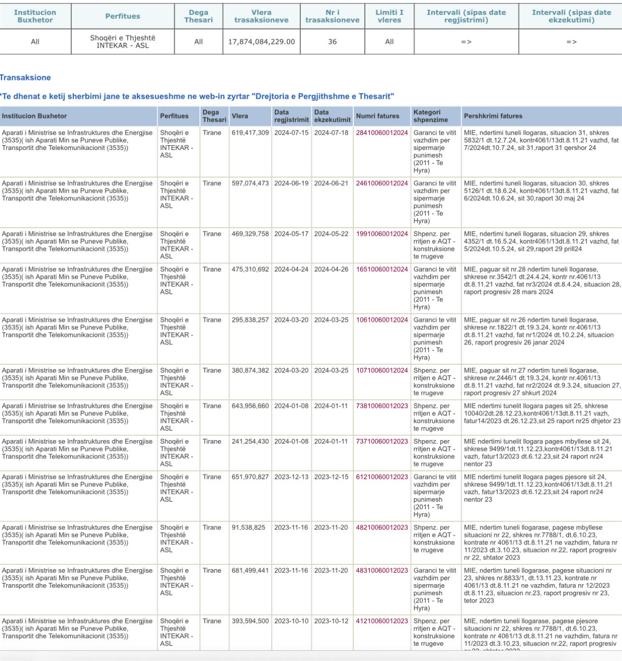Screen dimensions: 622x661
Task: Open invoice number 48310060012023
Action: click(382, 569)
